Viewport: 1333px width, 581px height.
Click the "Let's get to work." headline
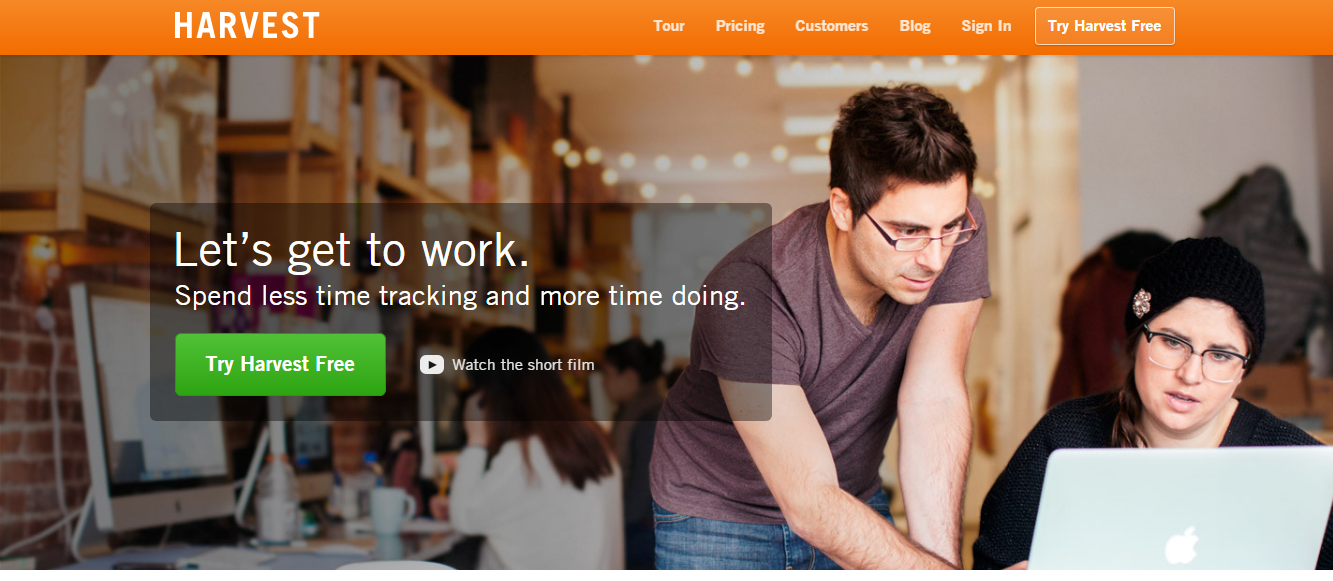click(351, 250)
